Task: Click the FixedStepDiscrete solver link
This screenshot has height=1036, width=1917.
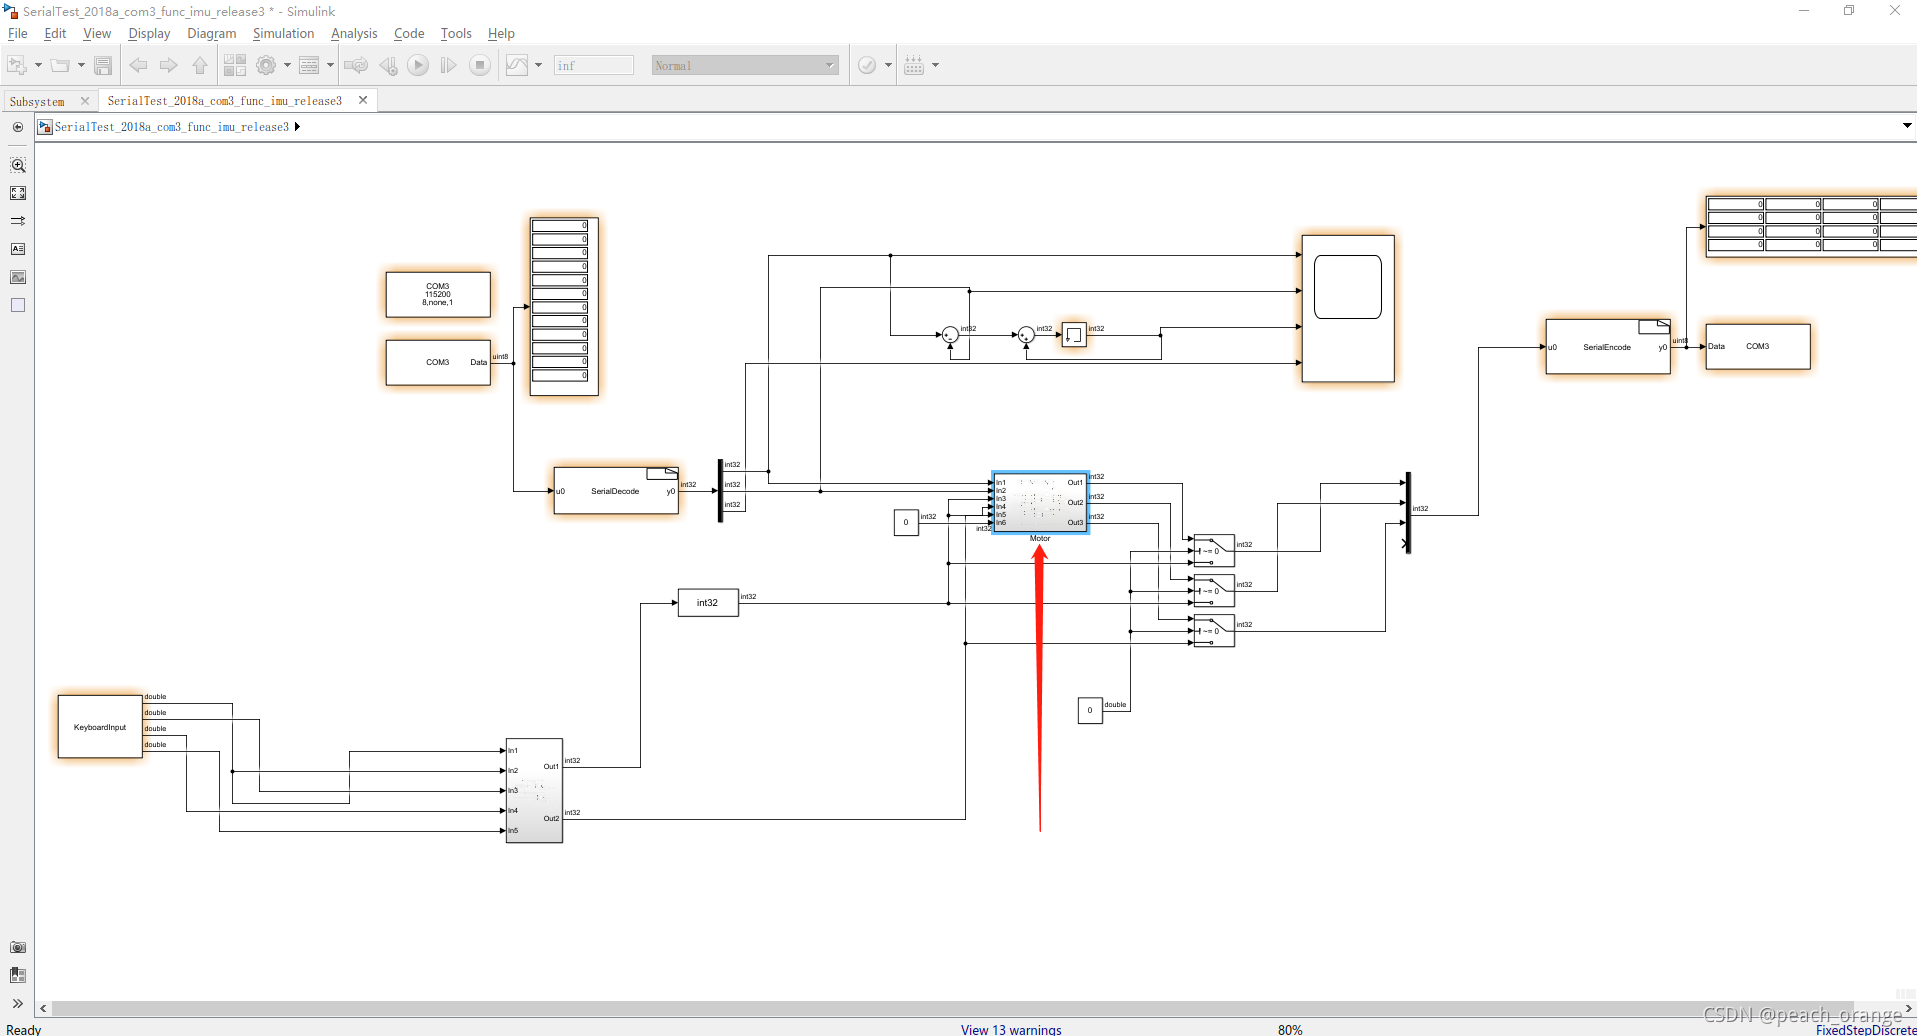Action: pos(1866,1029)
